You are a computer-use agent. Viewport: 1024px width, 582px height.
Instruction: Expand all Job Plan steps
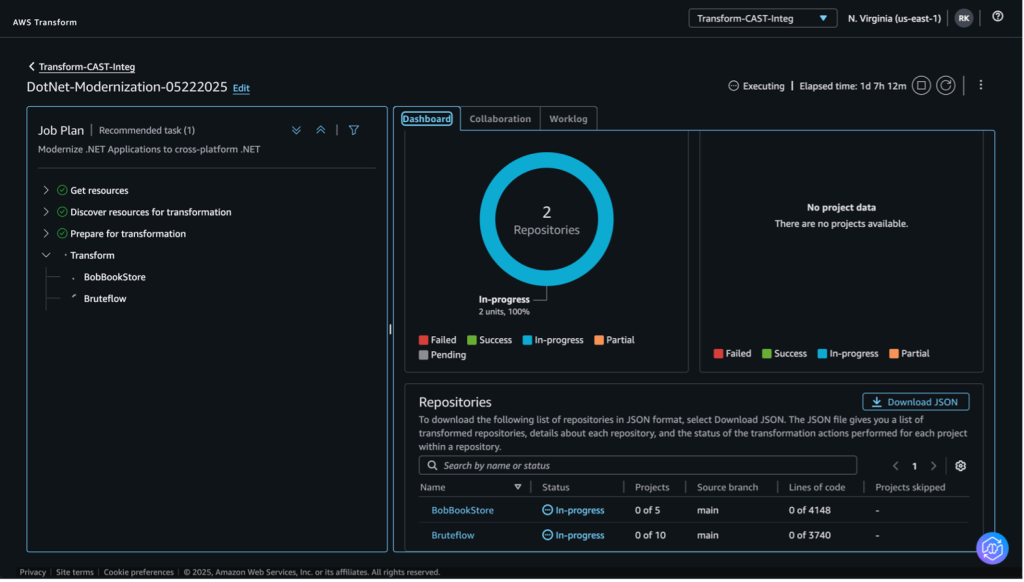pos(295,129)
